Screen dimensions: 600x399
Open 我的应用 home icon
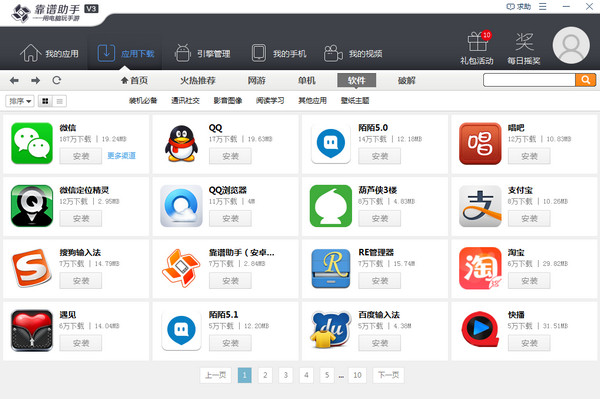pos(31,53)
